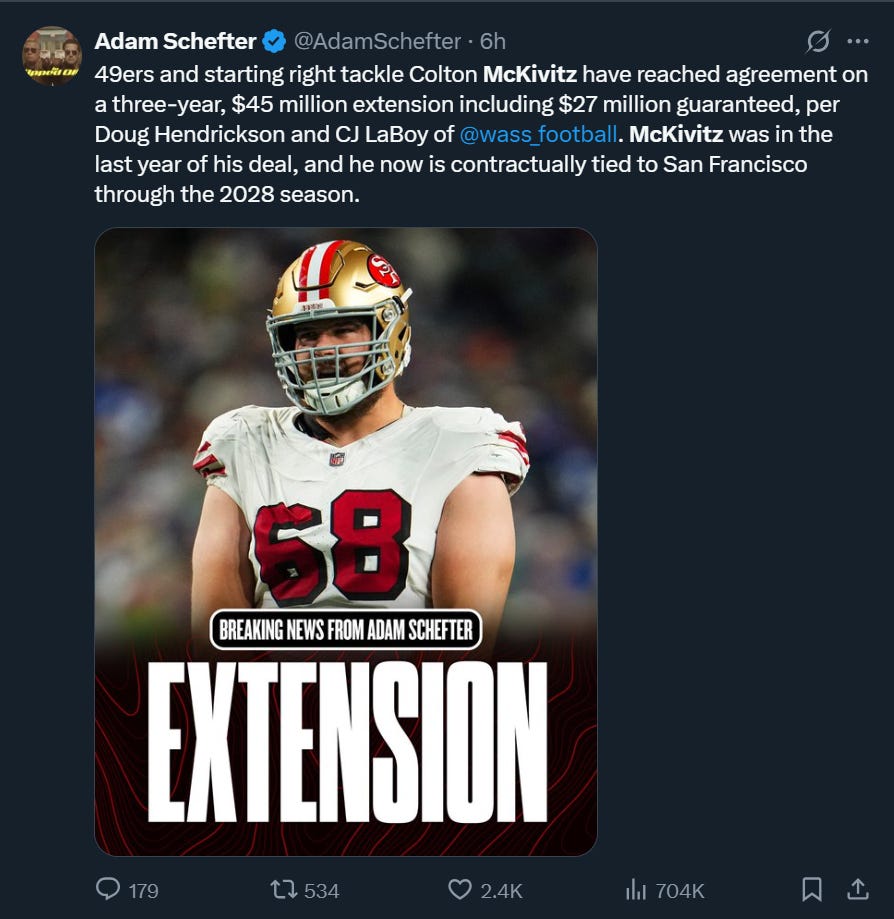Click the blue verified checkmark badge

coord(274,41)
